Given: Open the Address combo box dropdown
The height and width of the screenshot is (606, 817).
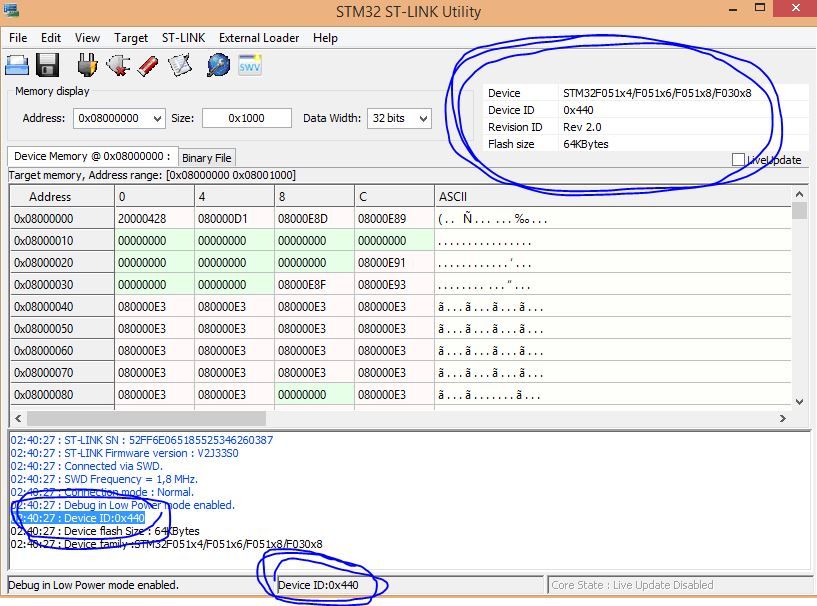Looking at the screenshot, I should [157, 118].
